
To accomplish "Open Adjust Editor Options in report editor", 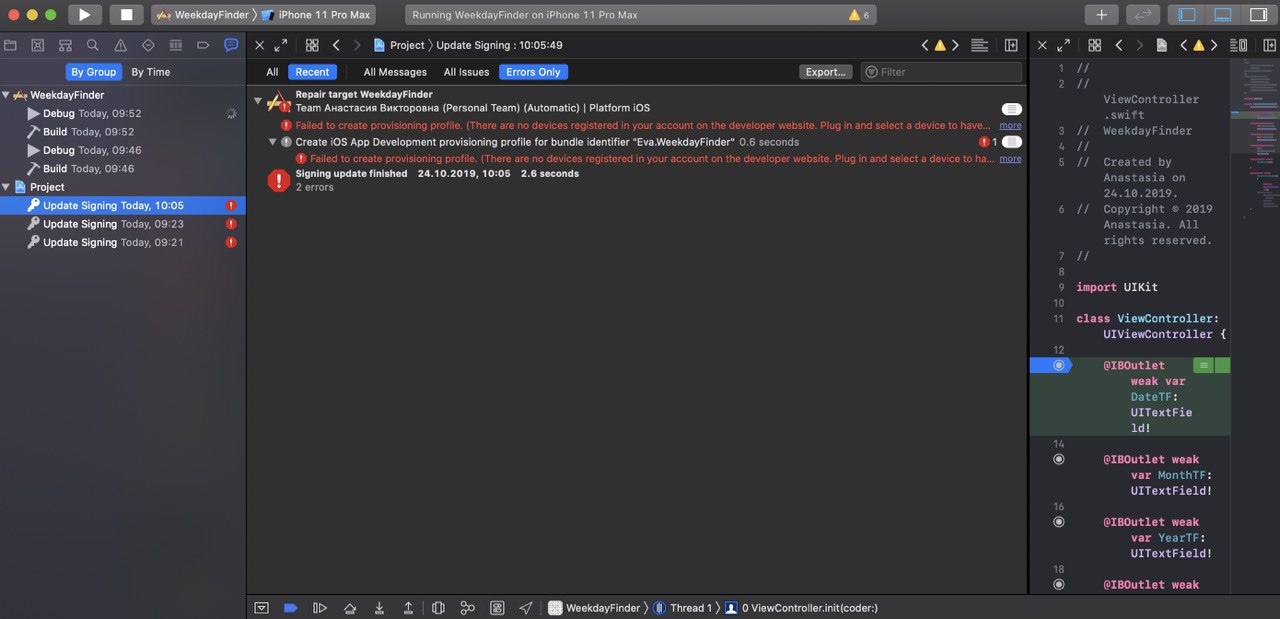I will click(980, 45).
